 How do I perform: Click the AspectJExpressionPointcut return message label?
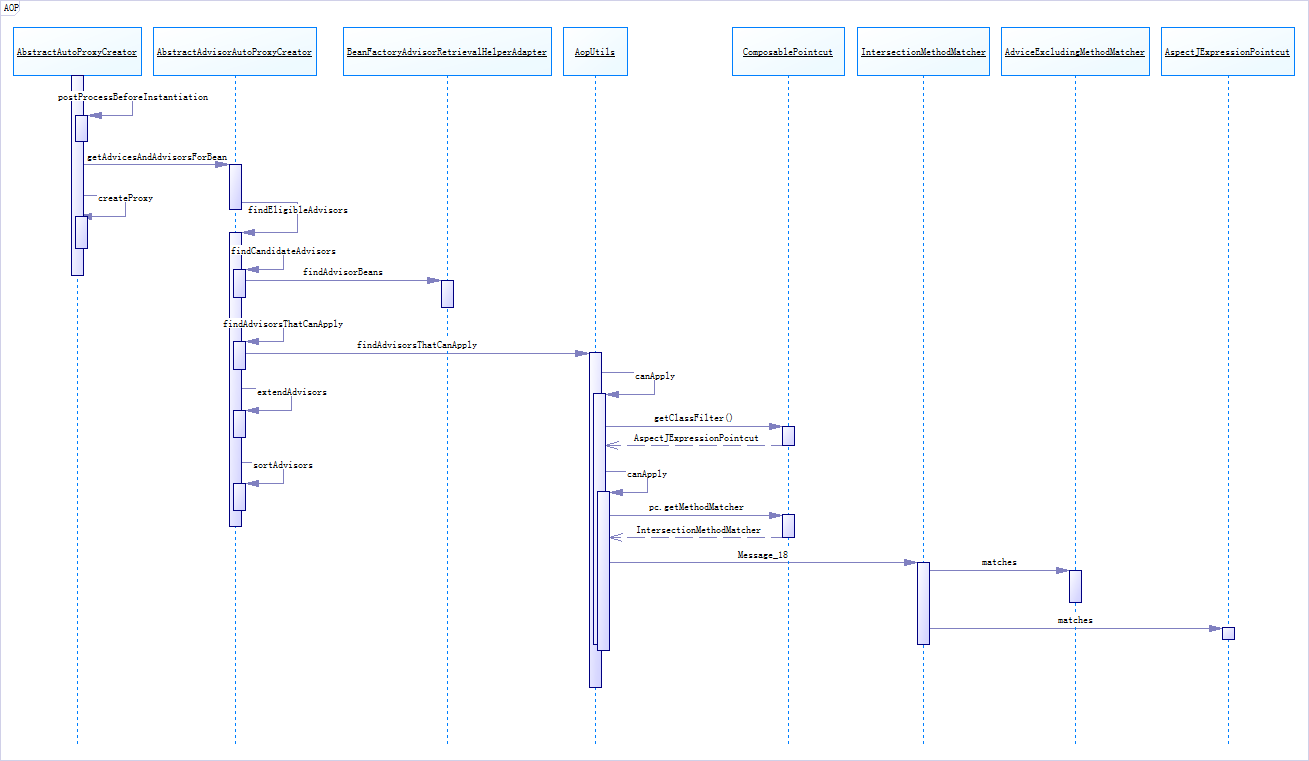coord(696,438)
